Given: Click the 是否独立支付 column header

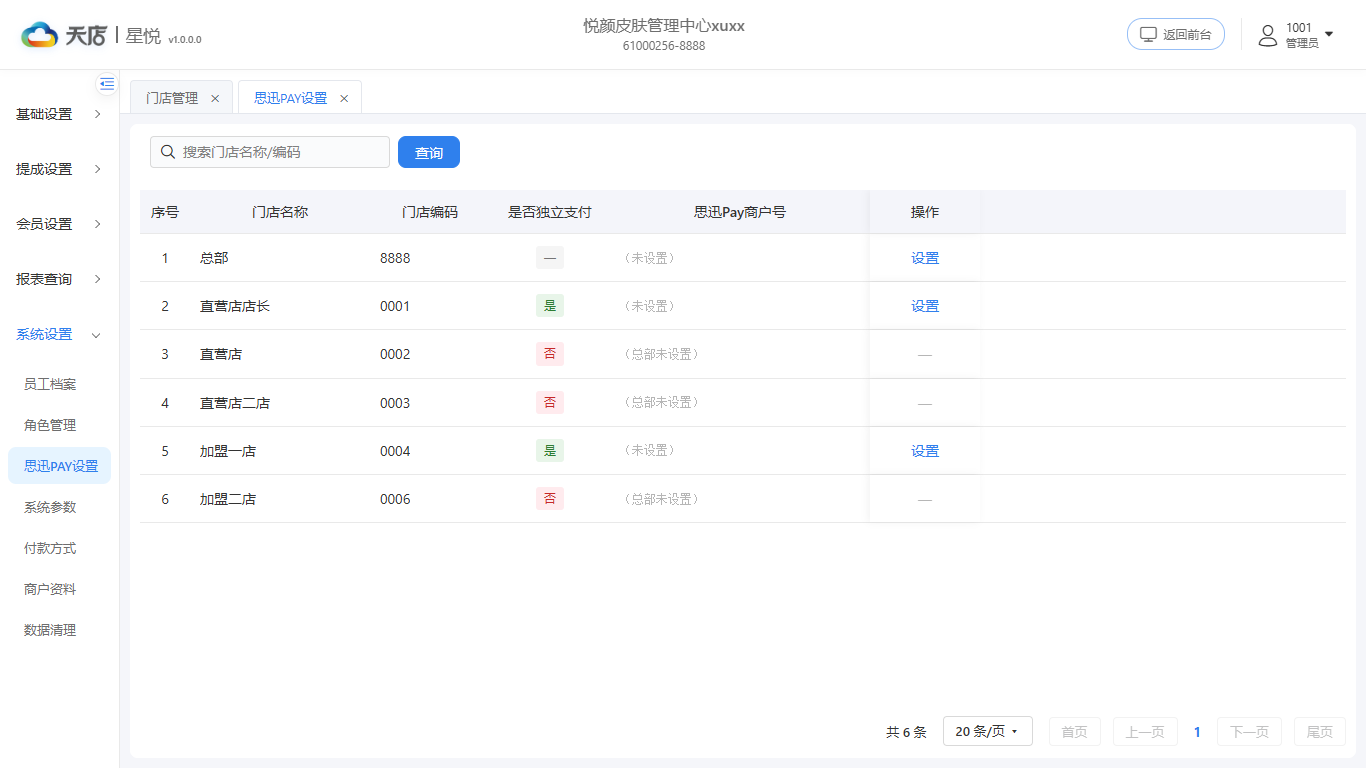Looking at the screenshot, I should click(550, 212).
